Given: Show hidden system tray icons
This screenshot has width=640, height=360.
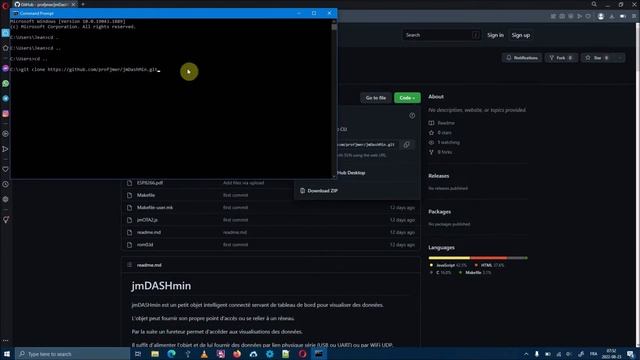Looking at the screenshot, I should tap(526, 354).
